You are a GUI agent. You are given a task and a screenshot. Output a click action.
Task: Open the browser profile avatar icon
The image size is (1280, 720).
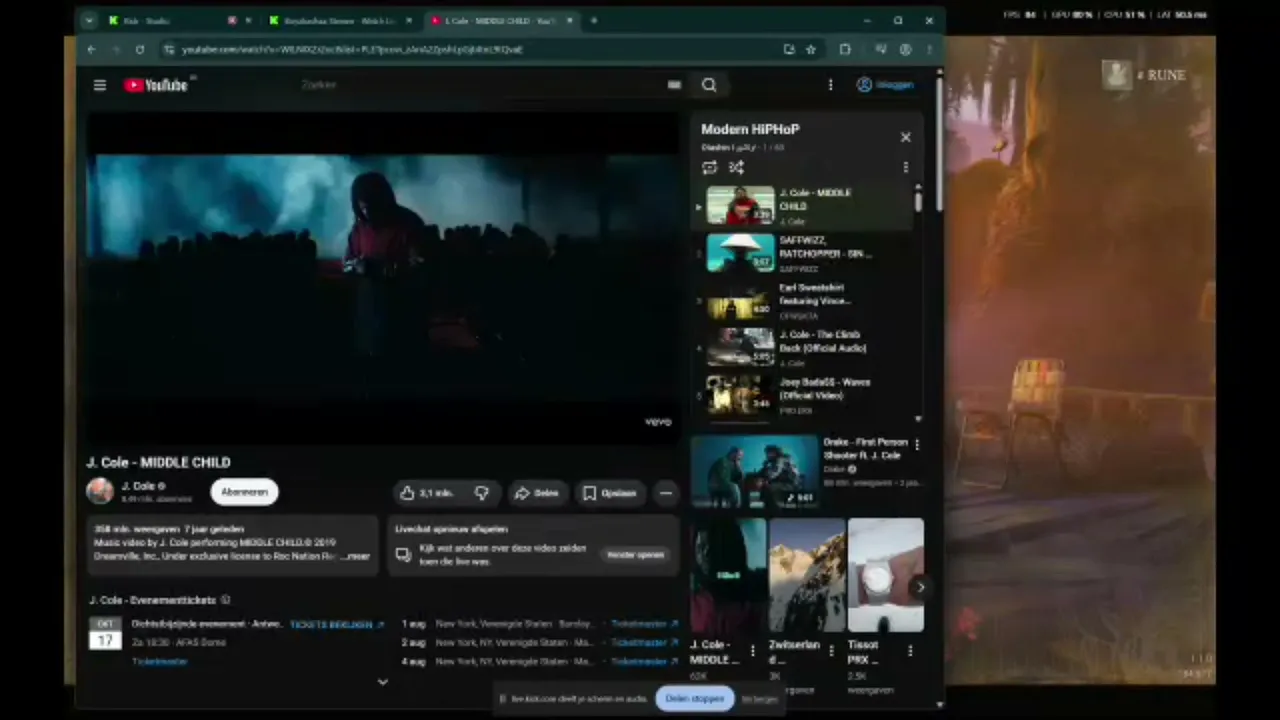(x=905, y=49)
